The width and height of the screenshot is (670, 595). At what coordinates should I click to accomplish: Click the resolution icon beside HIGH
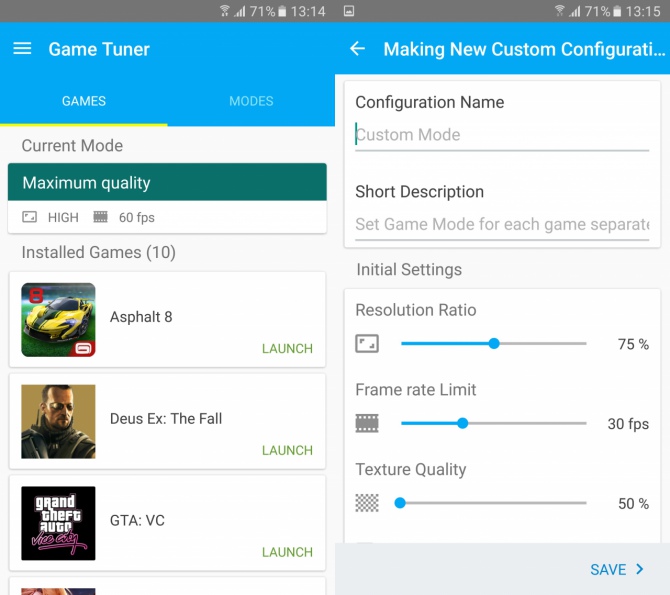pyautogui.click(x=29, y=217)
